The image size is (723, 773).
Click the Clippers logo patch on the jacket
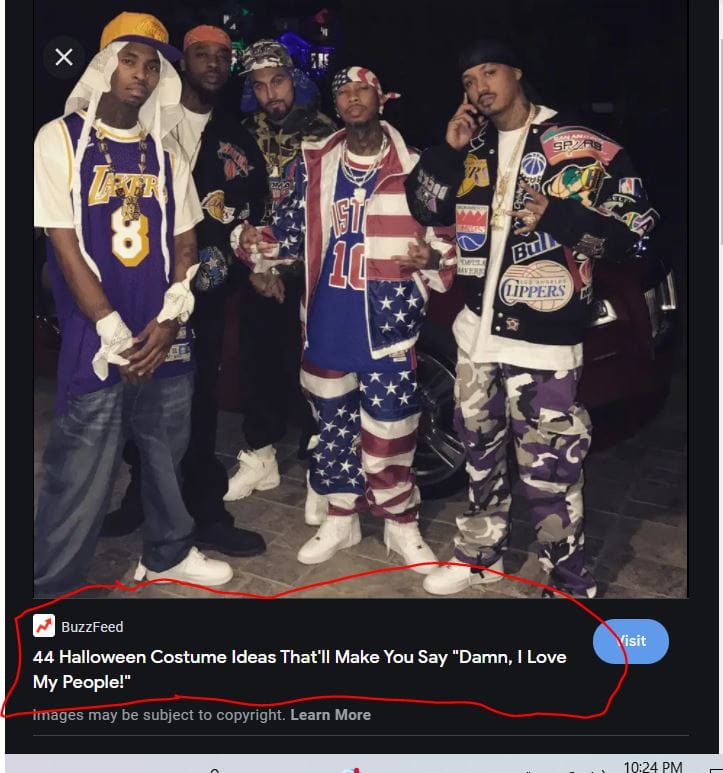click(x=536, y=285)
